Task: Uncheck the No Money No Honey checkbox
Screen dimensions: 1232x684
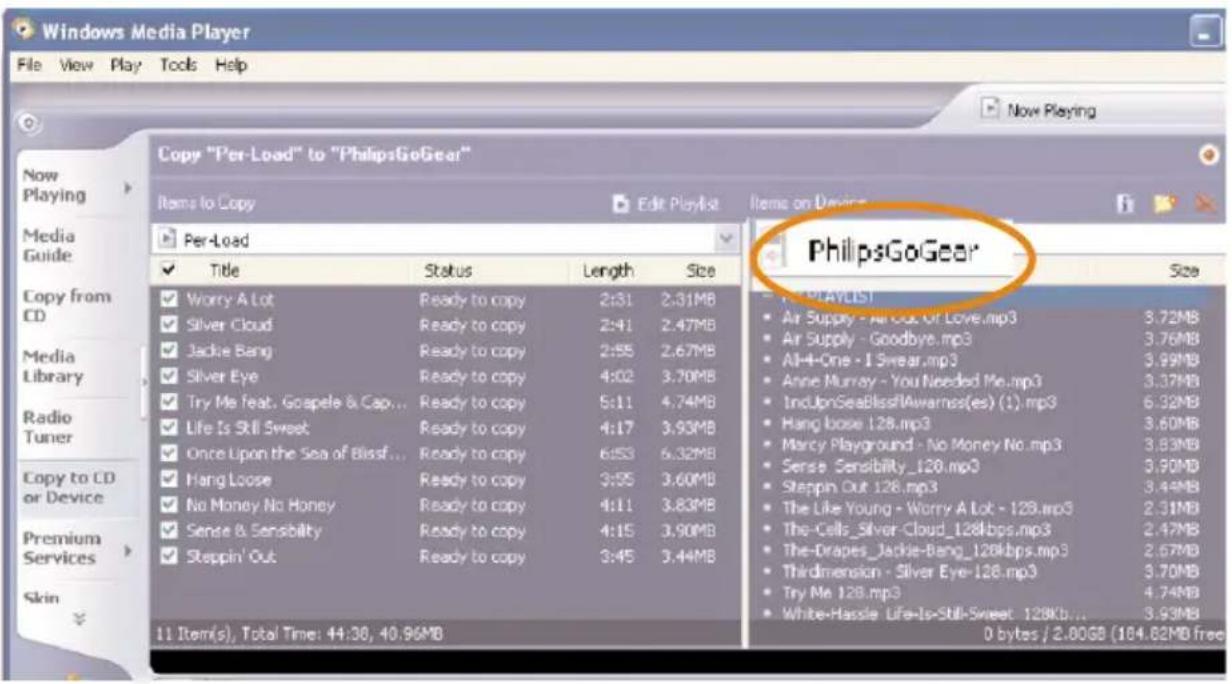Action: pos(168,505)
